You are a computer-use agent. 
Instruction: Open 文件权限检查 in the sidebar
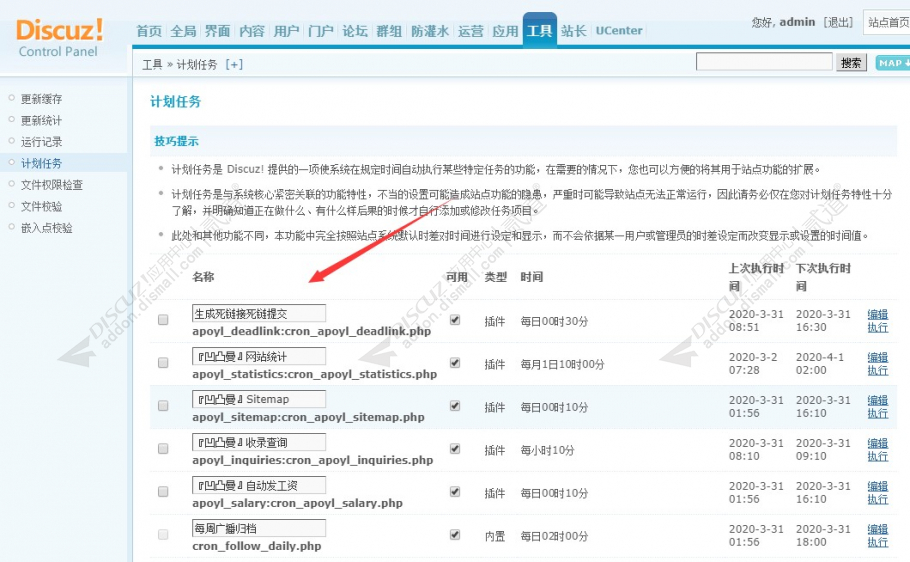[x=52, y=185]
